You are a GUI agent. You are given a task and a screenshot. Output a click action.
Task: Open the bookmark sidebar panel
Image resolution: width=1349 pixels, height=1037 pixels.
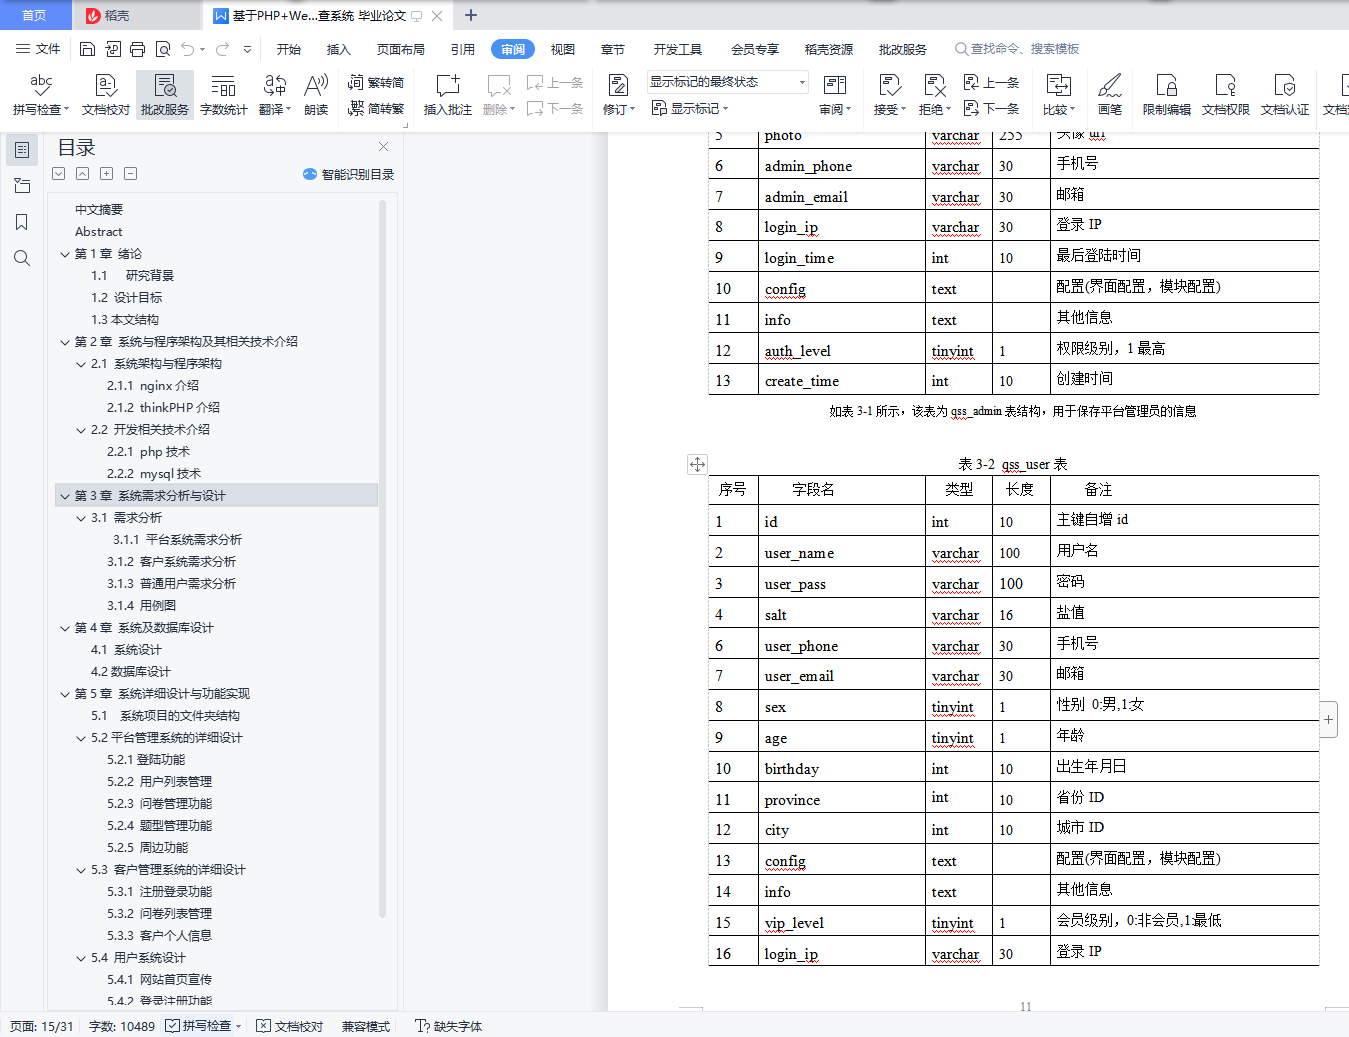point(22,222)
